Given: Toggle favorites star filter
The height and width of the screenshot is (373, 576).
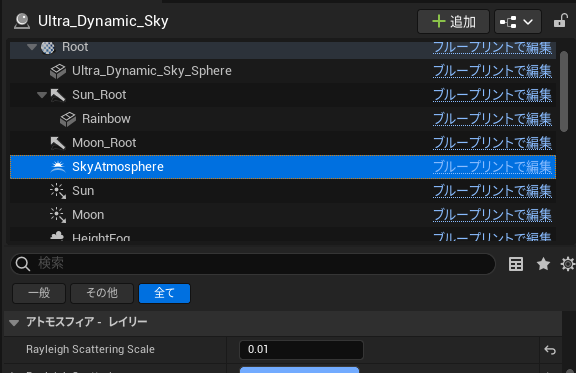Looking at the screenshot, I should [543, 264].
